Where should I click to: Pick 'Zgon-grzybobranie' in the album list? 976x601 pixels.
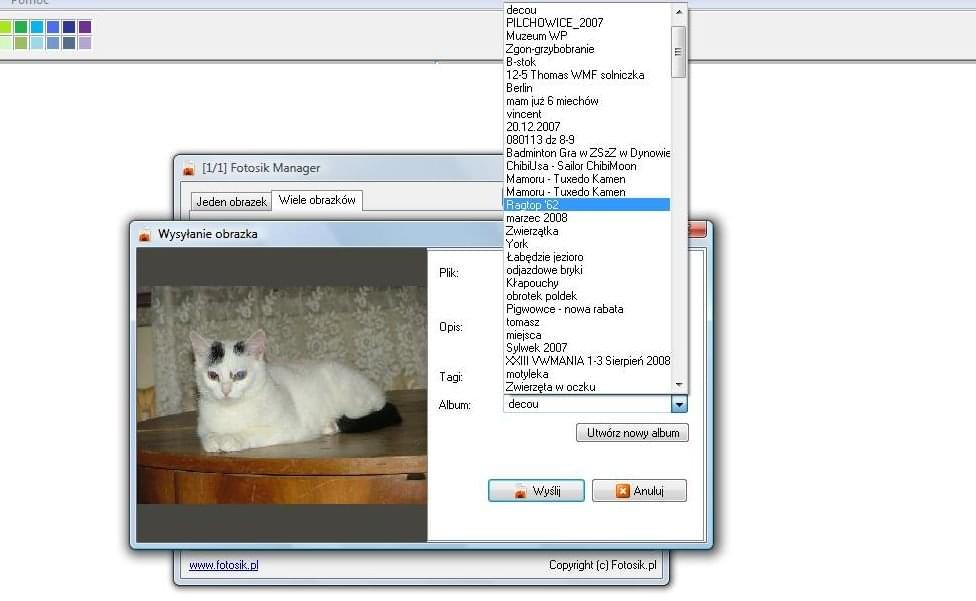(586, 49)
